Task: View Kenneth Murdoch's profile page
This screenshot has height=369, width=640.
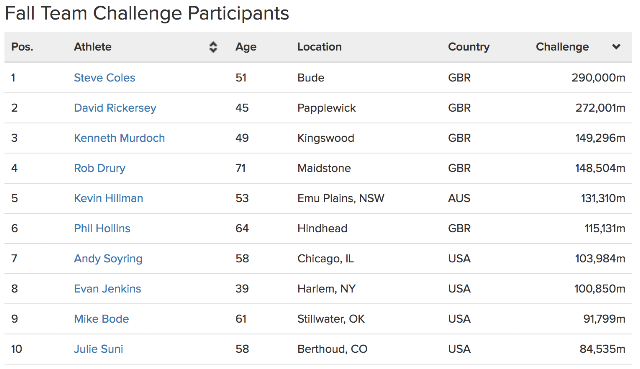Action: point(119,138)
